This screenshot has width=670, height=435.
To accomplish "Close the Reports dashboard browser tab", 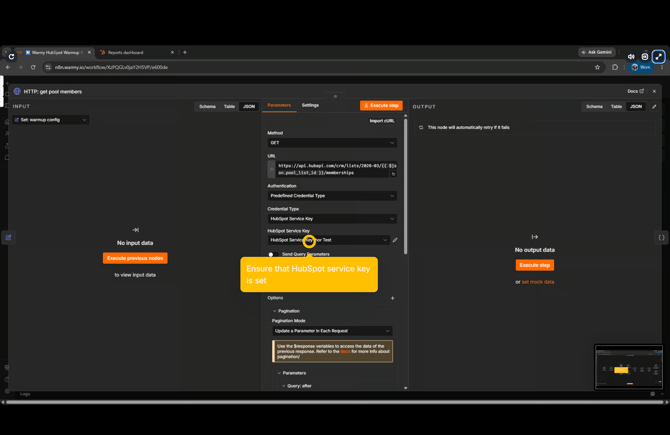I will pyautogui.click(x=172, y=52).
